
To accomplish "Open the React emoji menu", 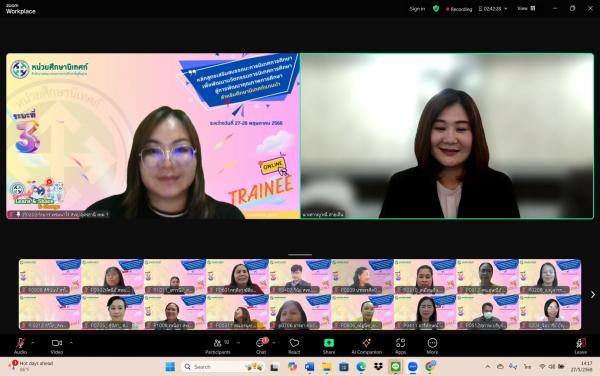I will click(x=294, y=346).
